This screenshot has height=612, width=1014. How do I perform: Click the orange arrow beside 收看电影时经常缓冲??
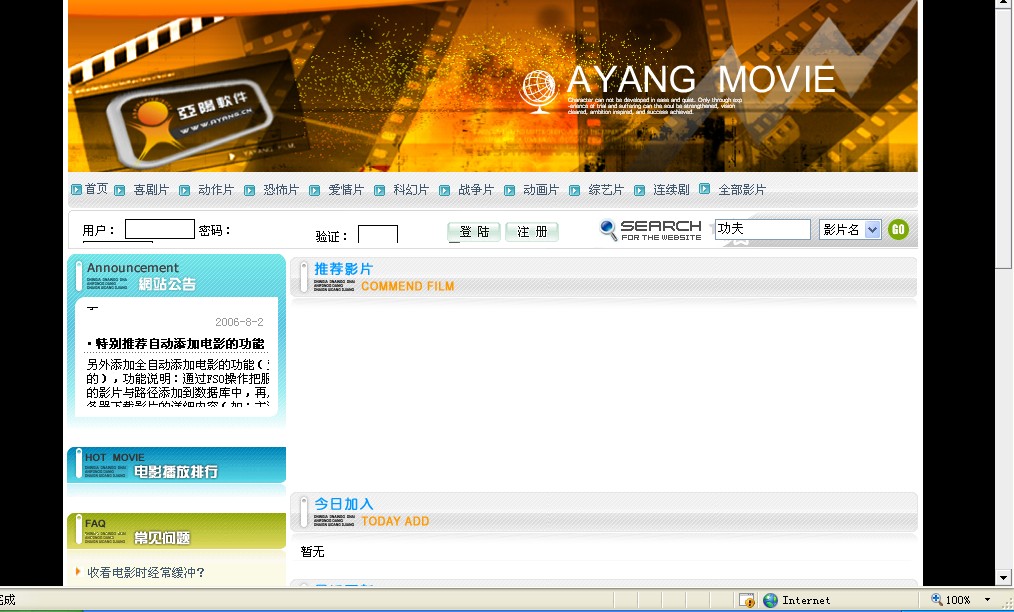[x=78, y=571]
